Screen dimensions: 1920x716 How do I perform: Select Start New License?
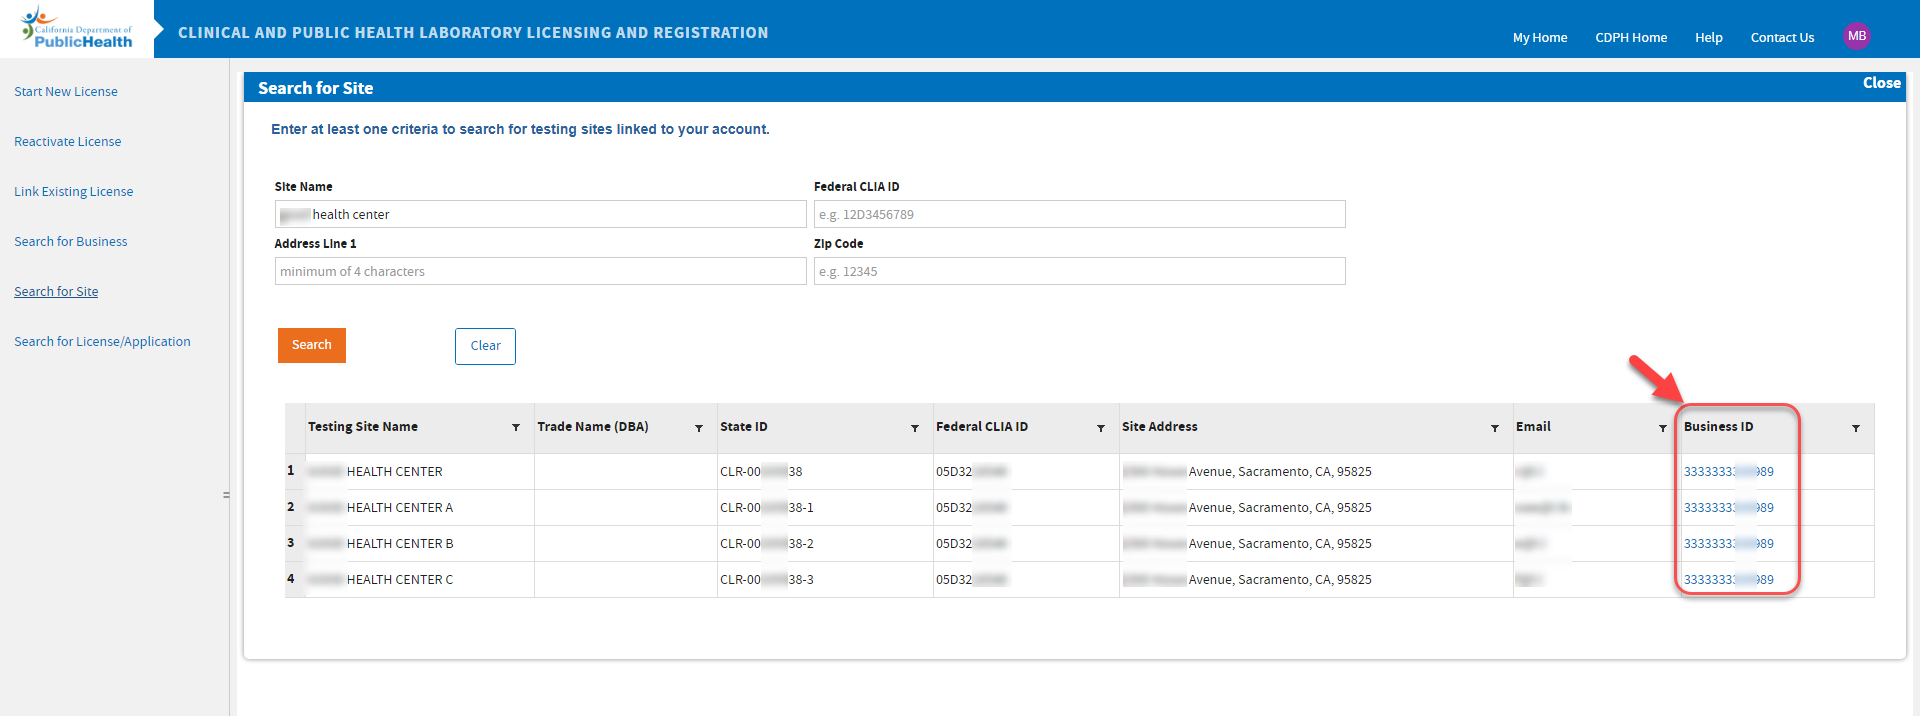coord(66,91)
